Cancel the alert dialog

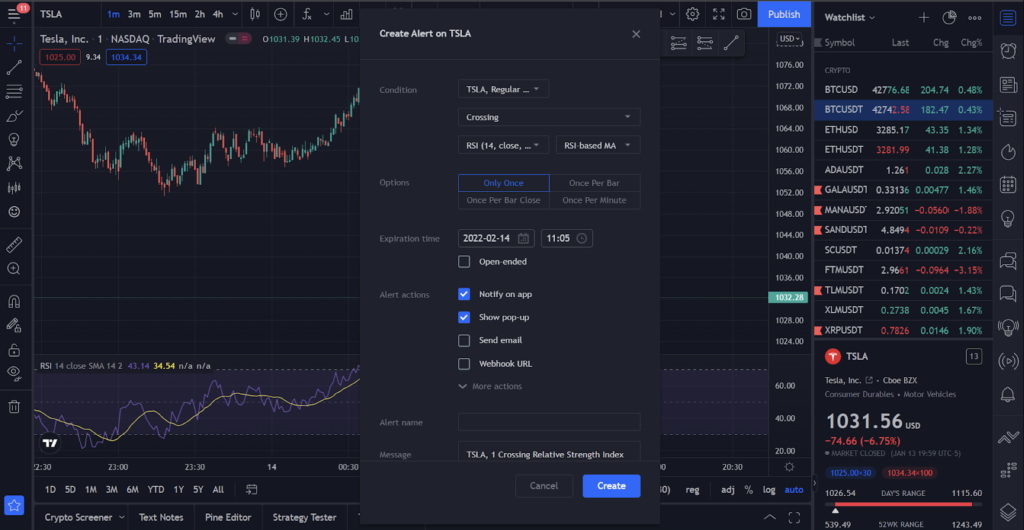(543, 486)
